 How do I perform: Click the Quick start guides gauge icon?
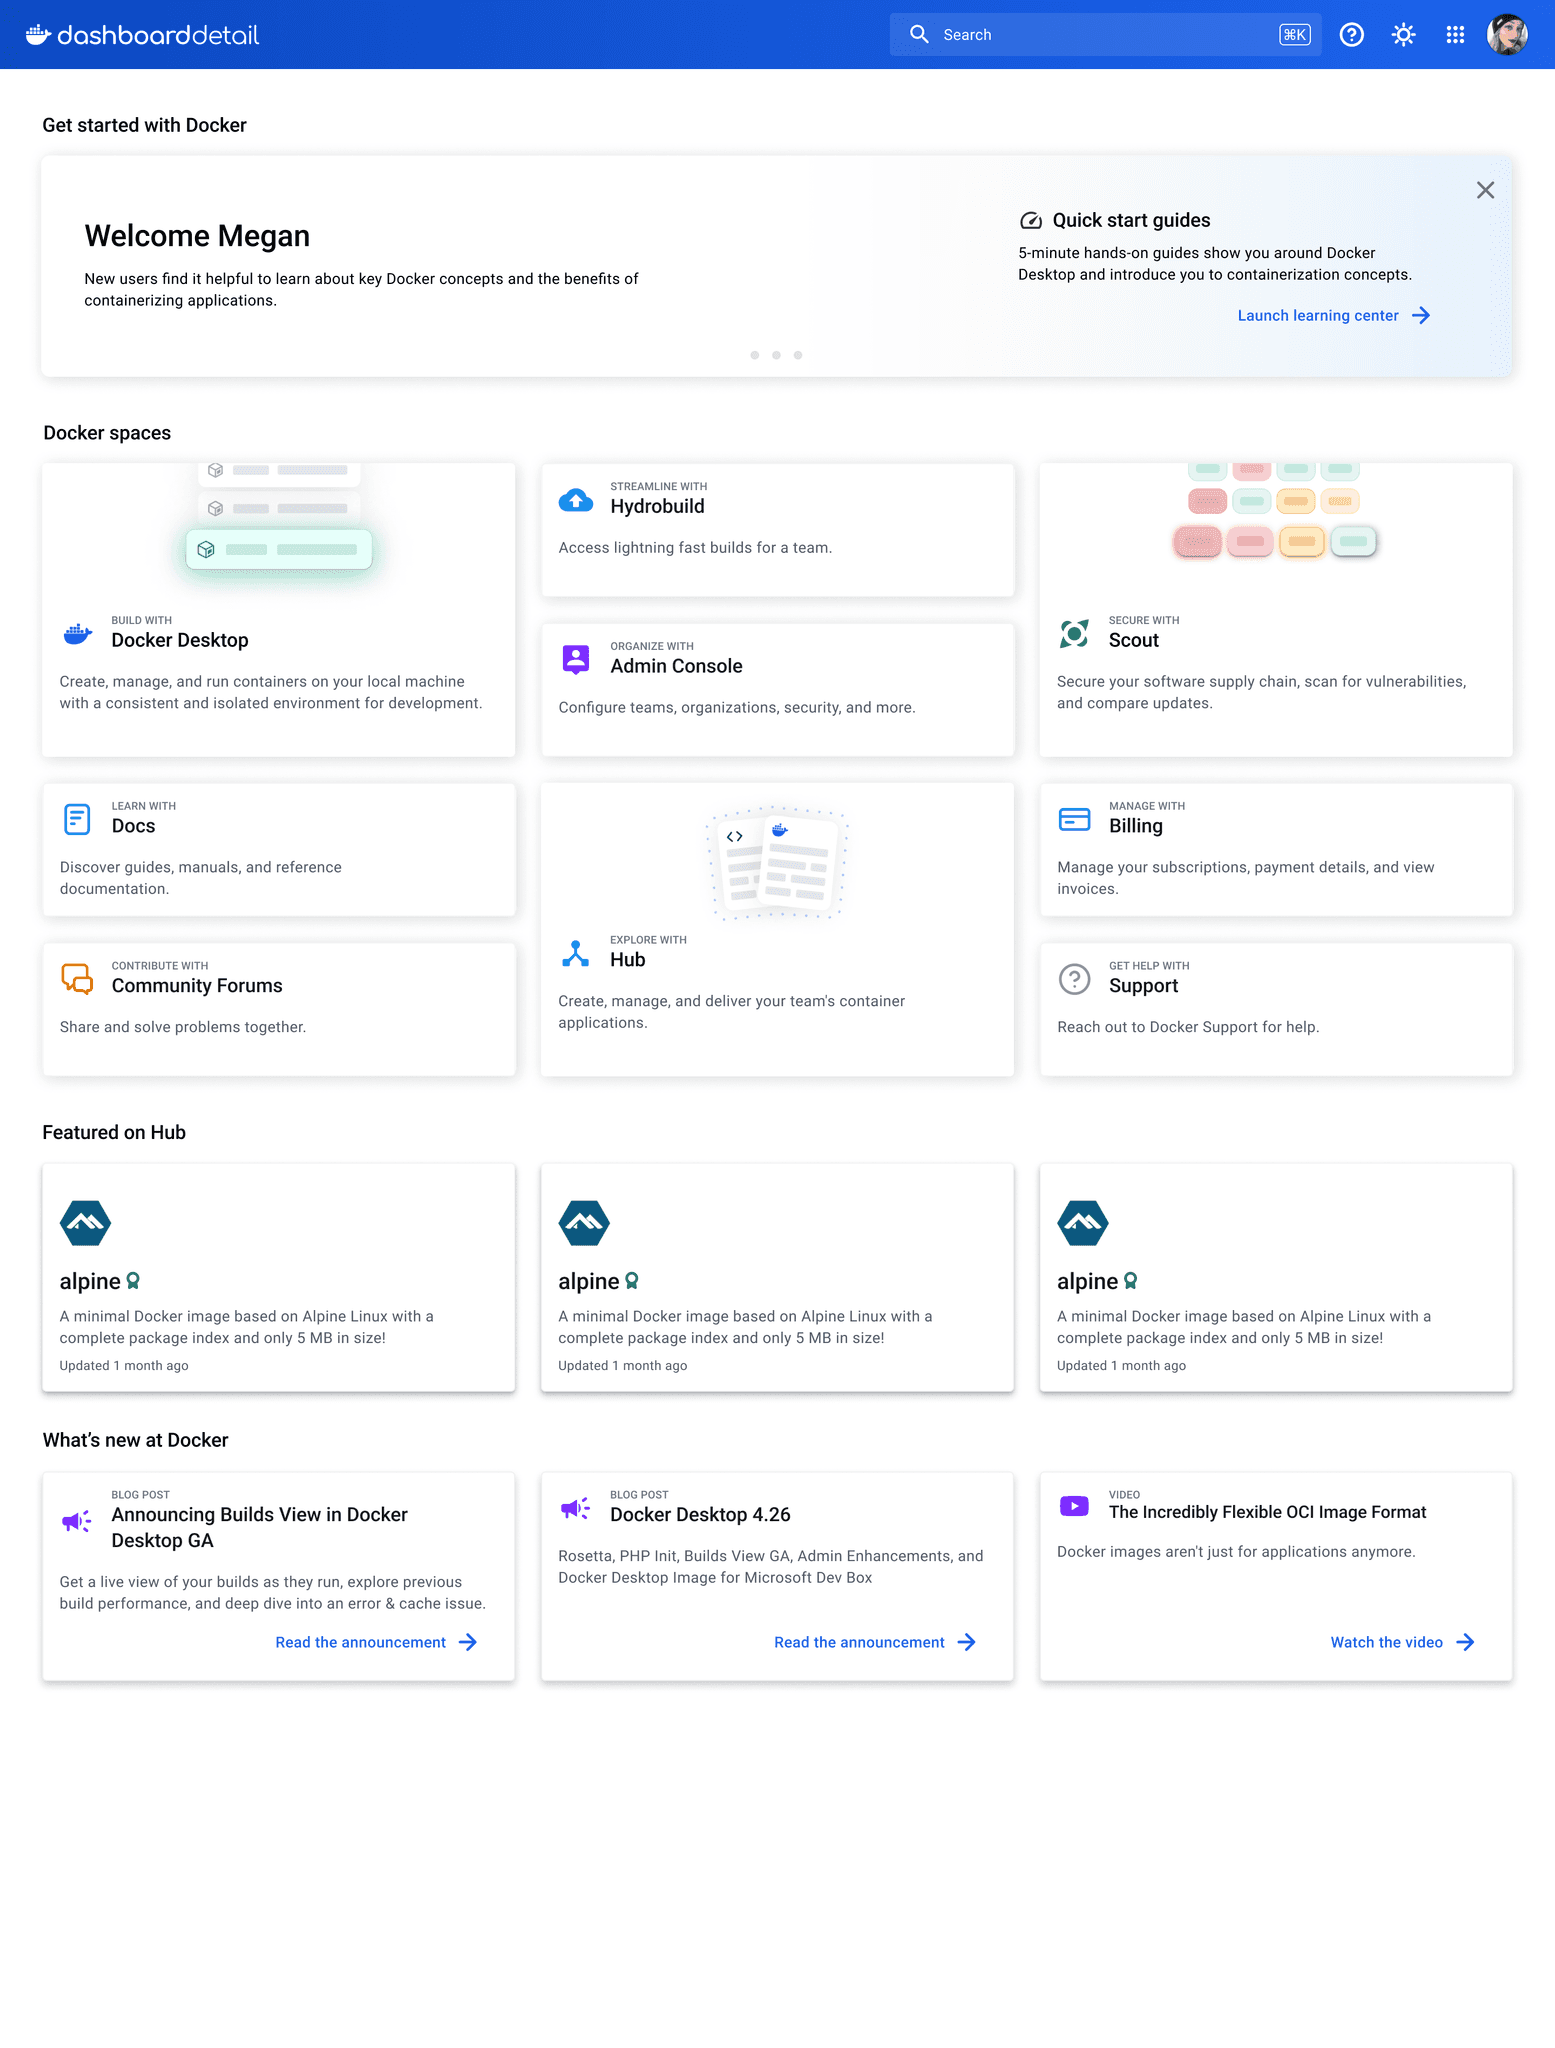coord(1030,221)
